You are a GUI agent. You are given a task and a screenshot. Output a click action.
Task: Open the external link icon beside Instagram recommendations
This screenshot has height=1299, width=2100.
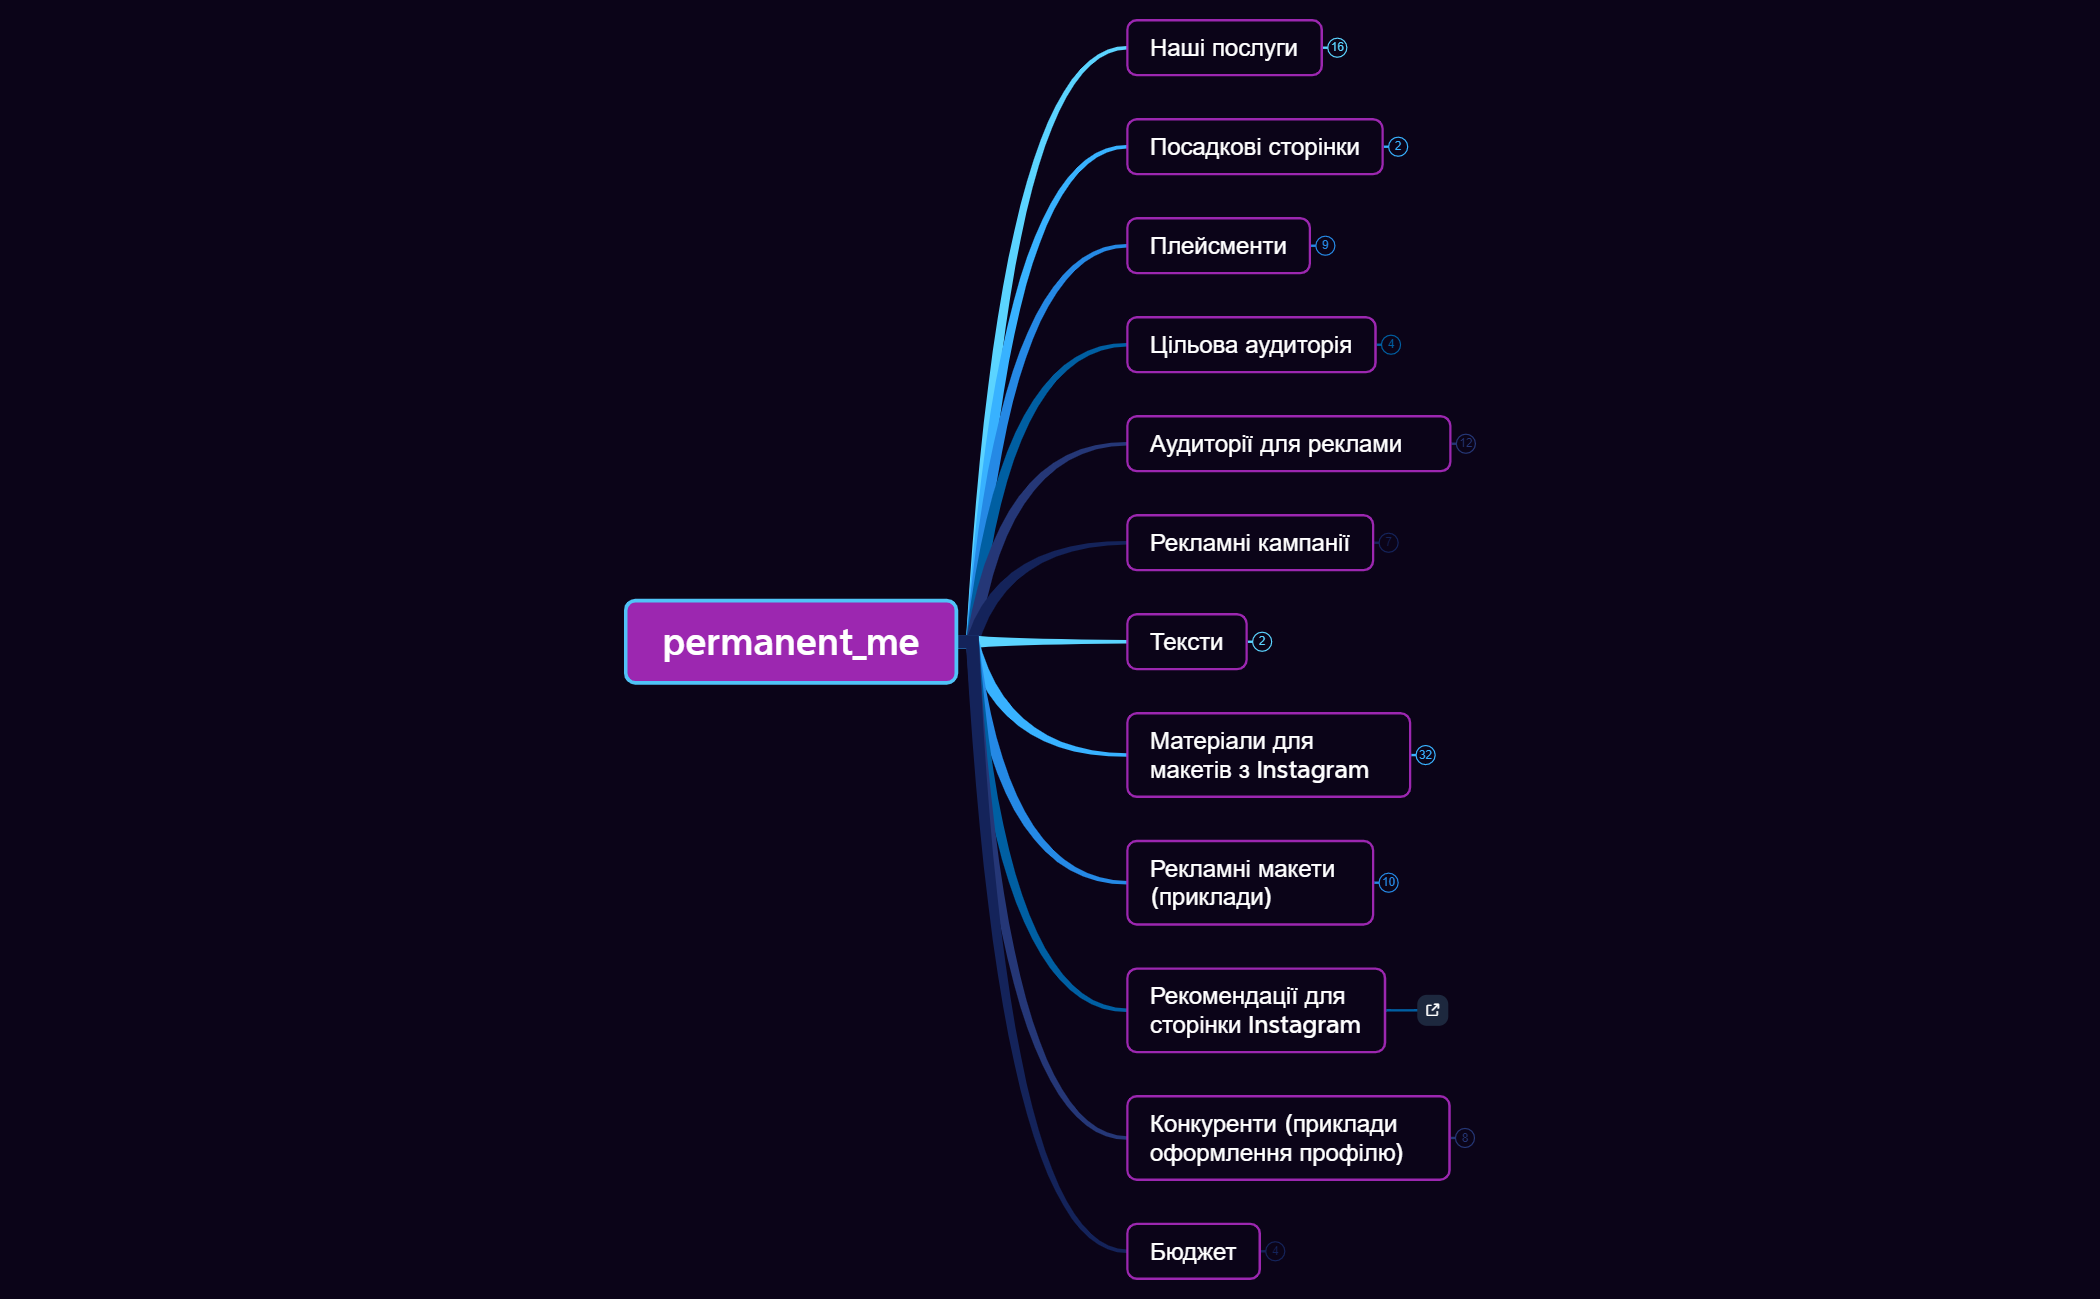click(x=1432, y=1010)
